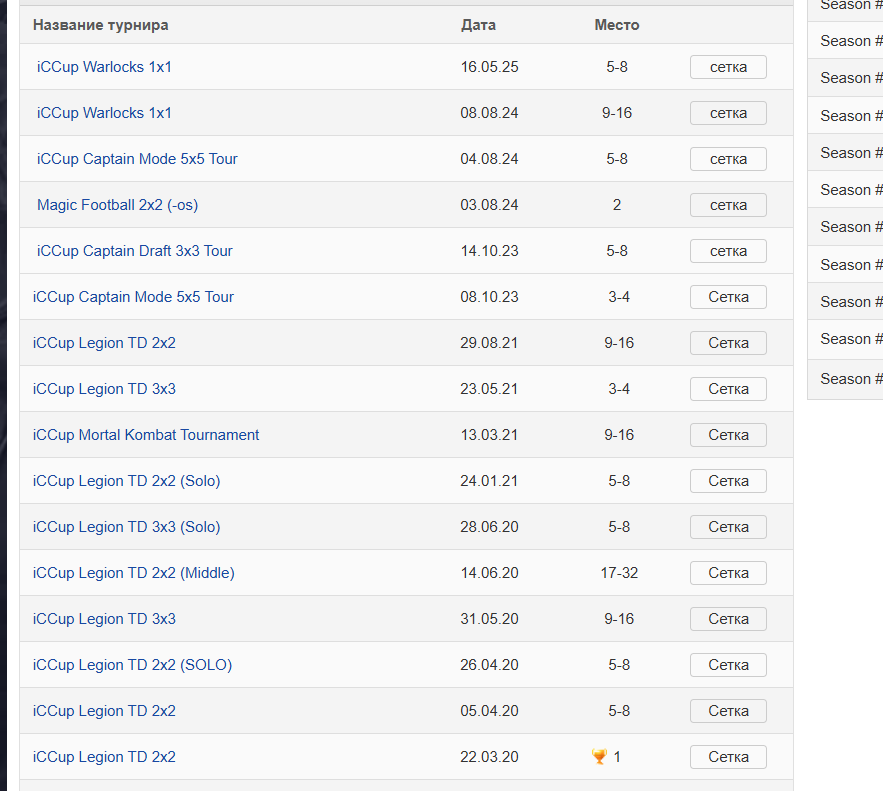This screenshot has width=883, height=791.
Task: Select the date 03.08.24 cell
Action: 489,205
